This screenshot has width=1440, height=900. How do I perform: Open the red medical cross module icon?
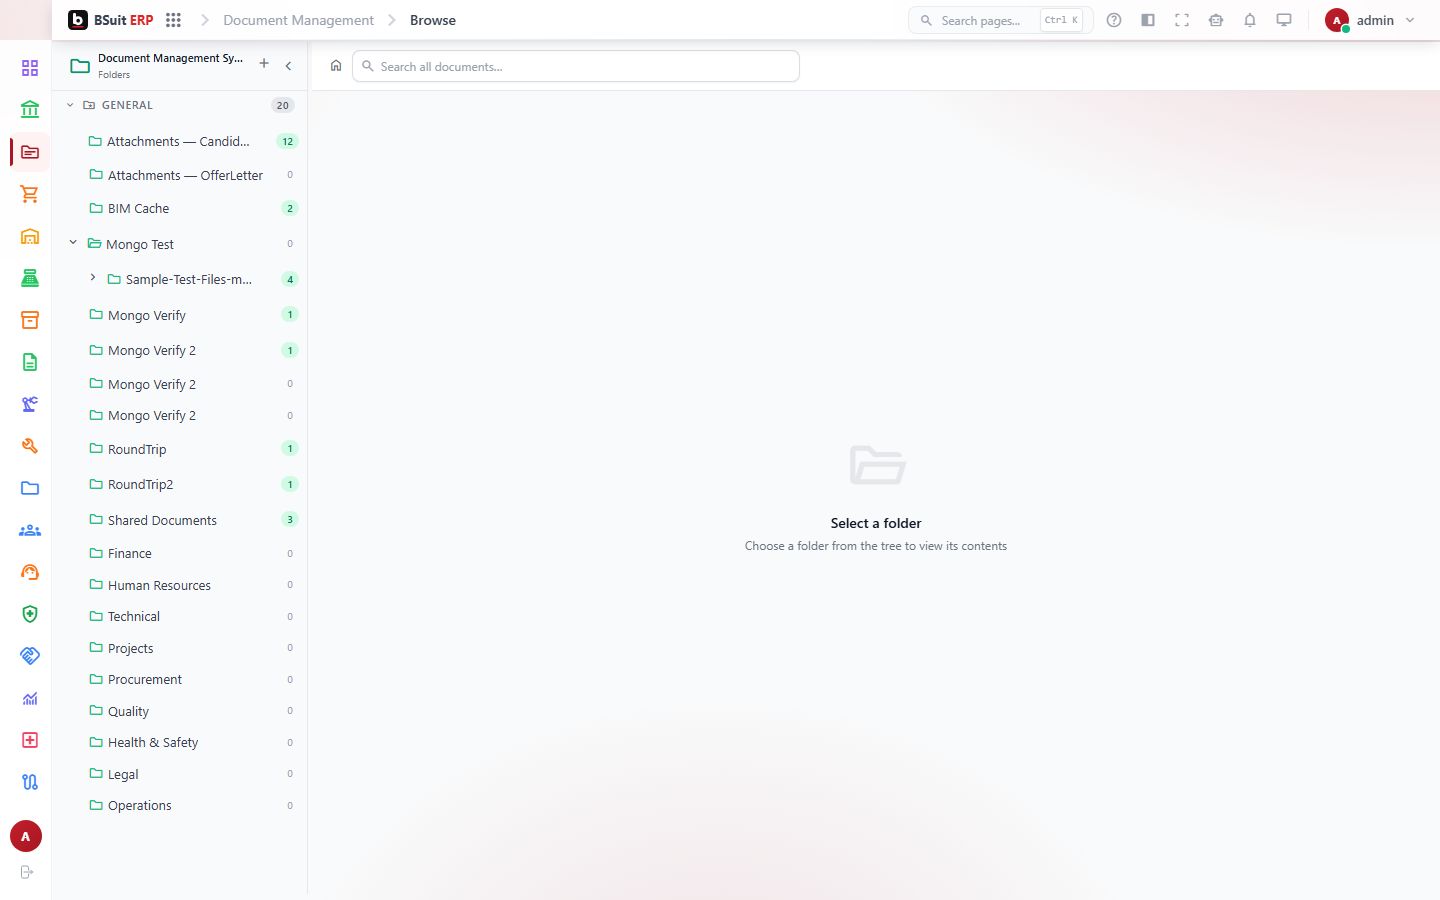pos(30,740)
